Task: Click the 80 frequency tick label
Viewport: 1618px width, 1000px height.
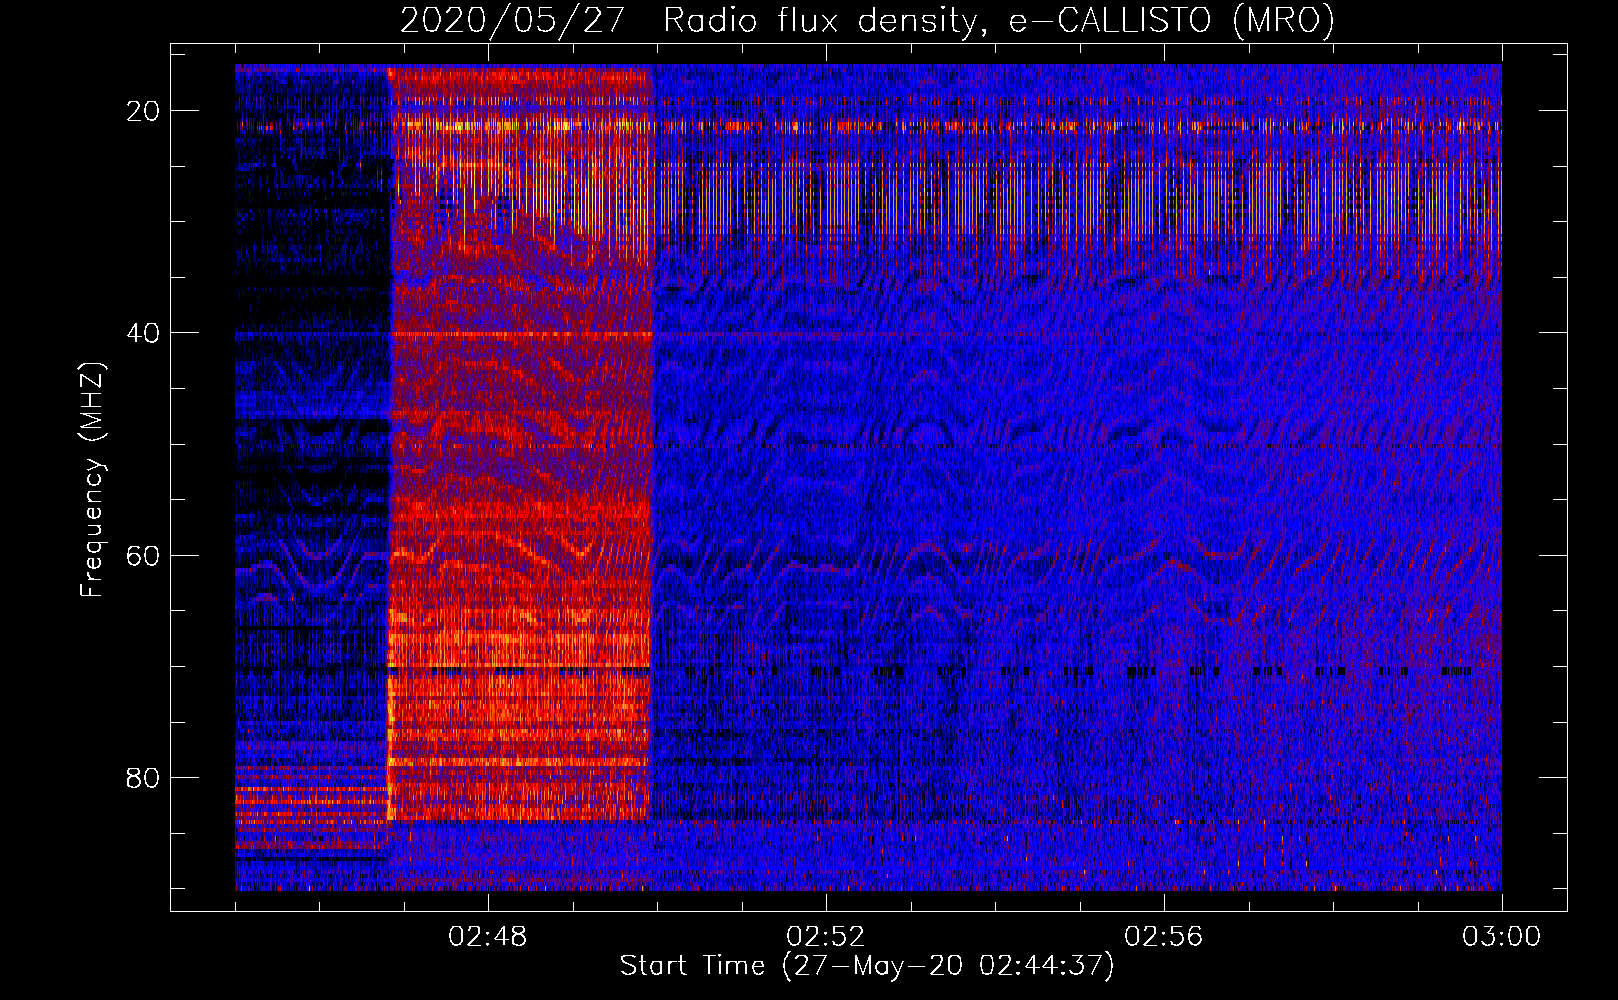Action: tap(143, 777)
